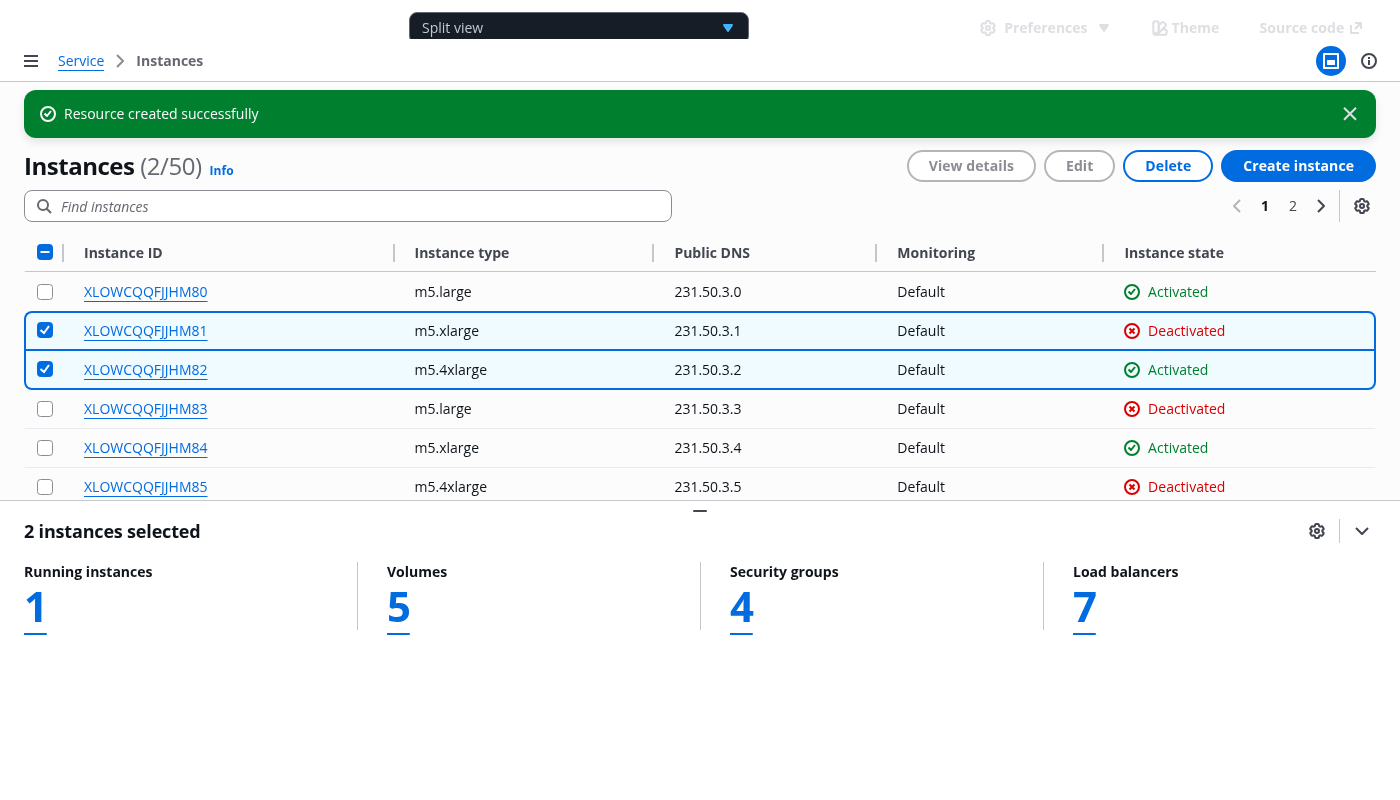
Task: Go to previous page arrow
Action: 1237,206
